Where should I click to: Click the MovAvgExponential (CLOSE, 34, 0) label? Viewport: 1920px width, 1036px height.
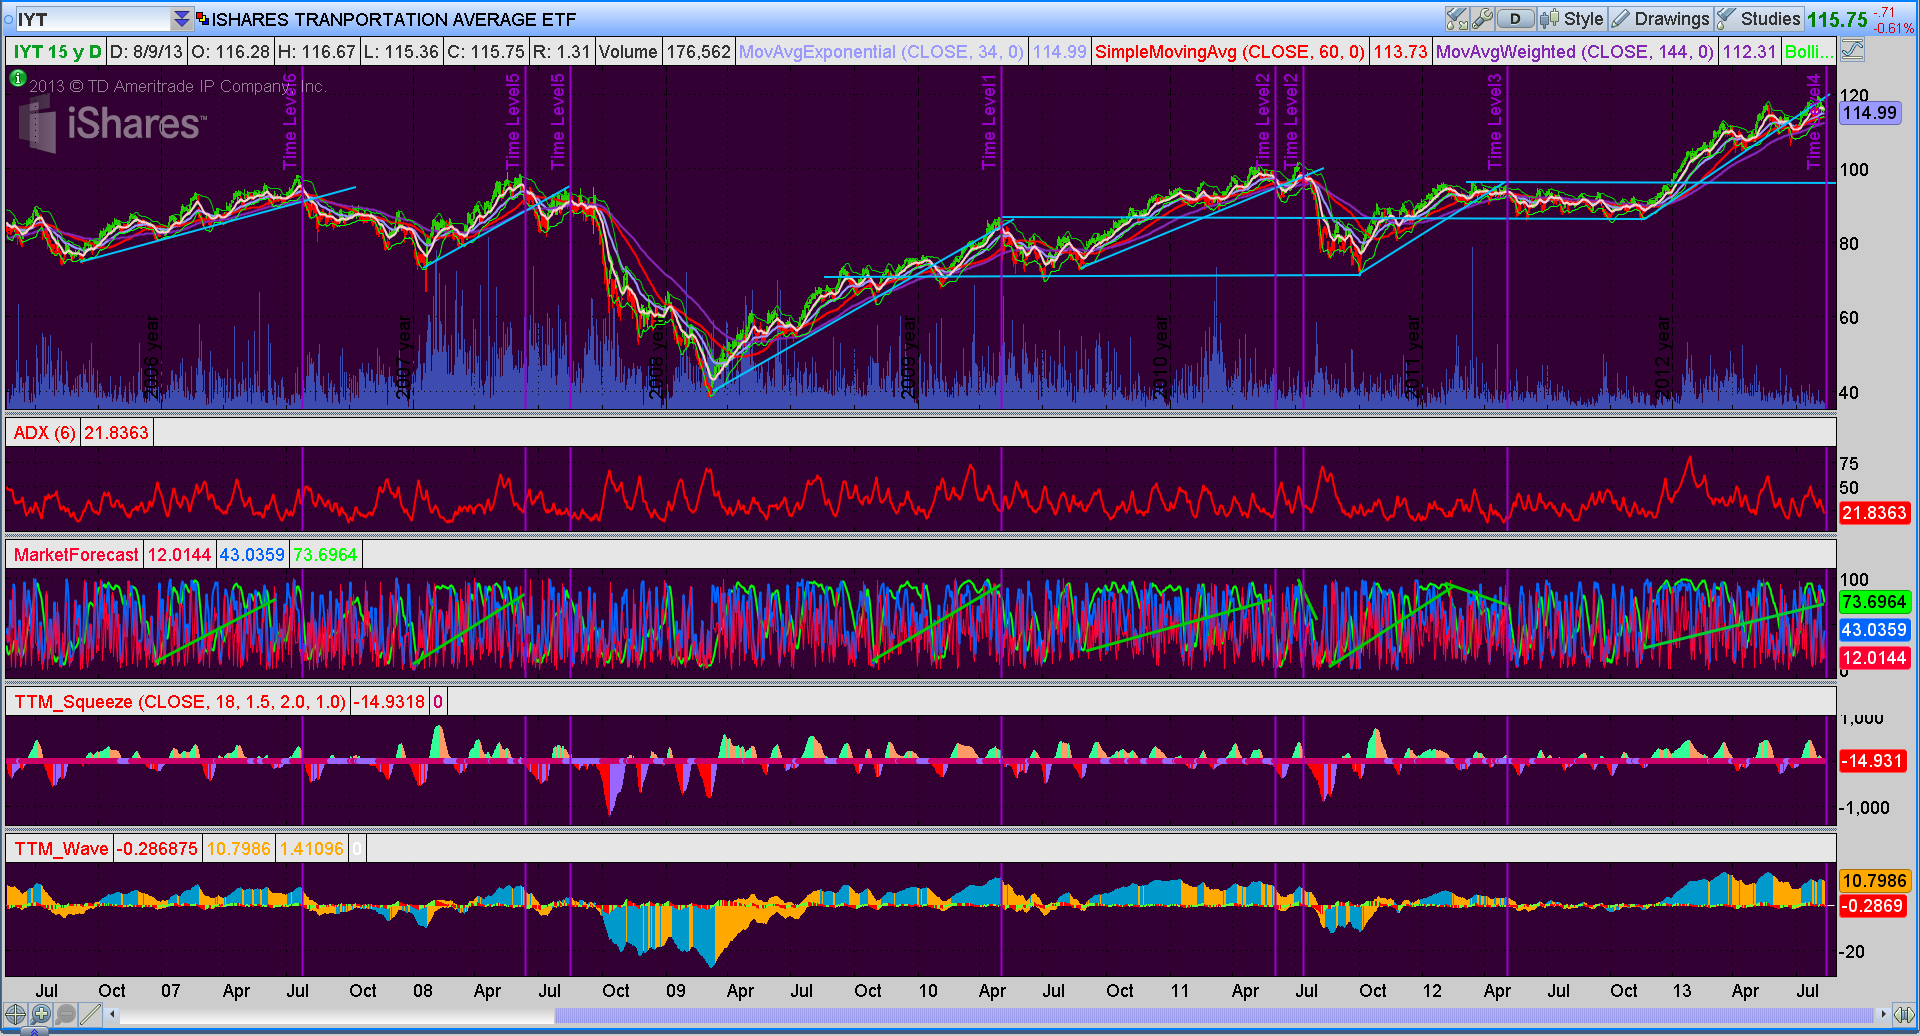click(881, 52)
